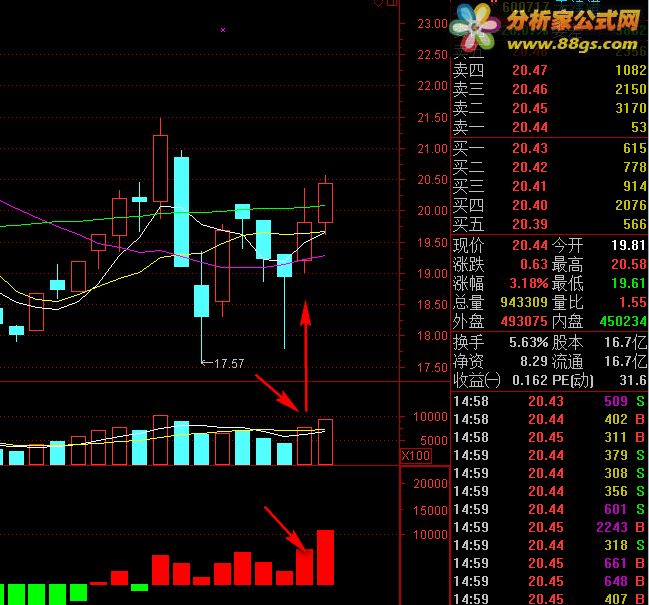The height and width of the screenshot is (605, 649).
Task: Select the 卖一 row at 20.44
Action: click(549, 127)
